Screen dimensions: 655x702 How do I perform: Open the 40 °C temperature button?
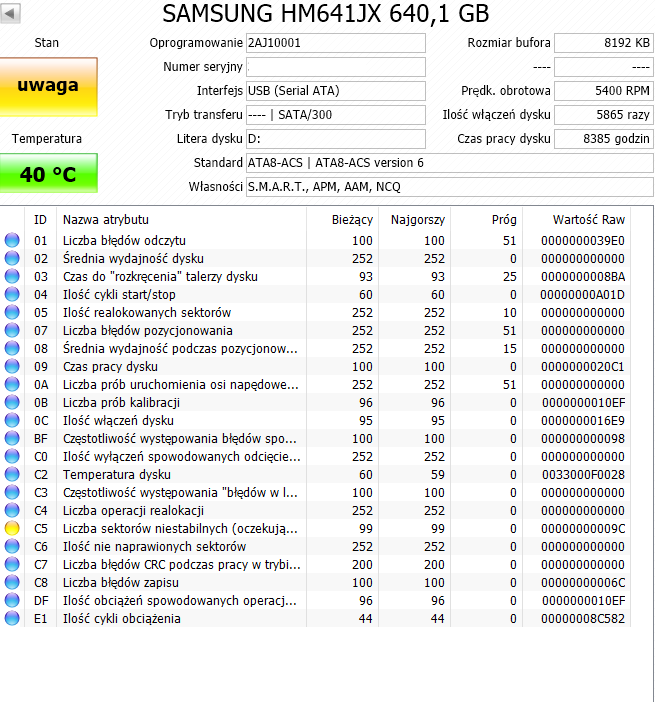(48, 173)
